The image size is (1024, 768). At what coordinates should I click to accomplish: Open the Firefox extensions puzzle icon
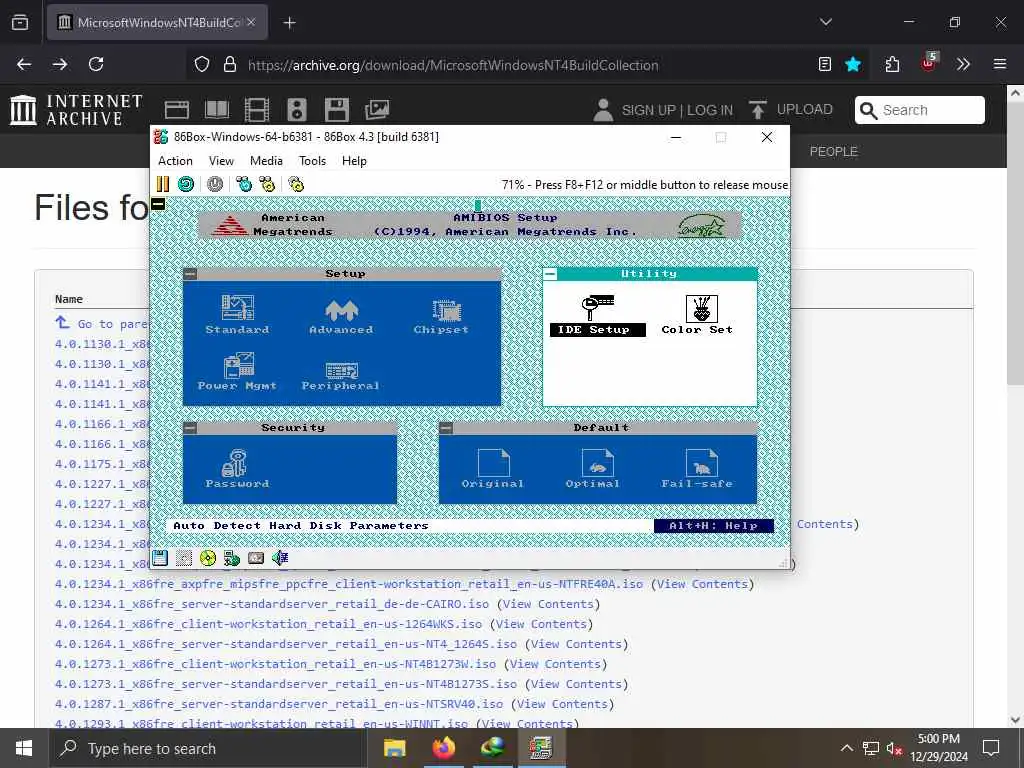pyautogui.click(x=892, y=65)
